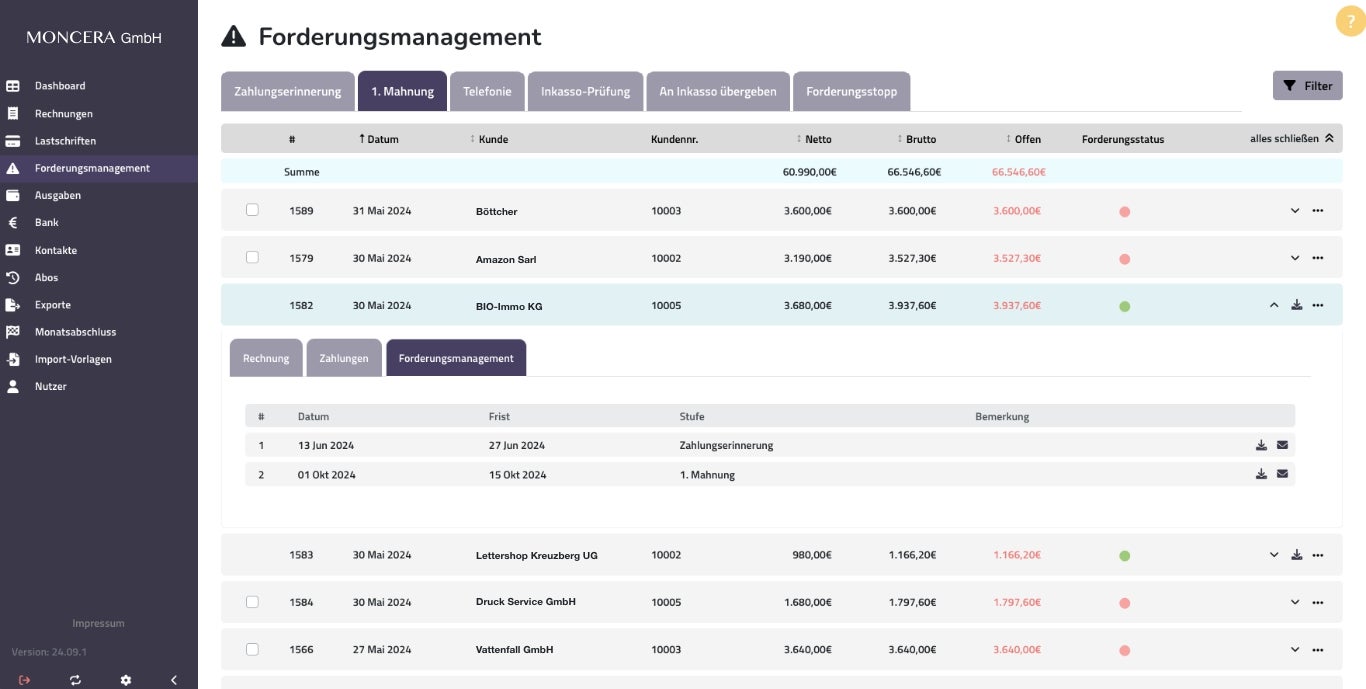Expand the Druck Service GmbH row
This screenshot has height=689, width=1366.
[1295, 602]
